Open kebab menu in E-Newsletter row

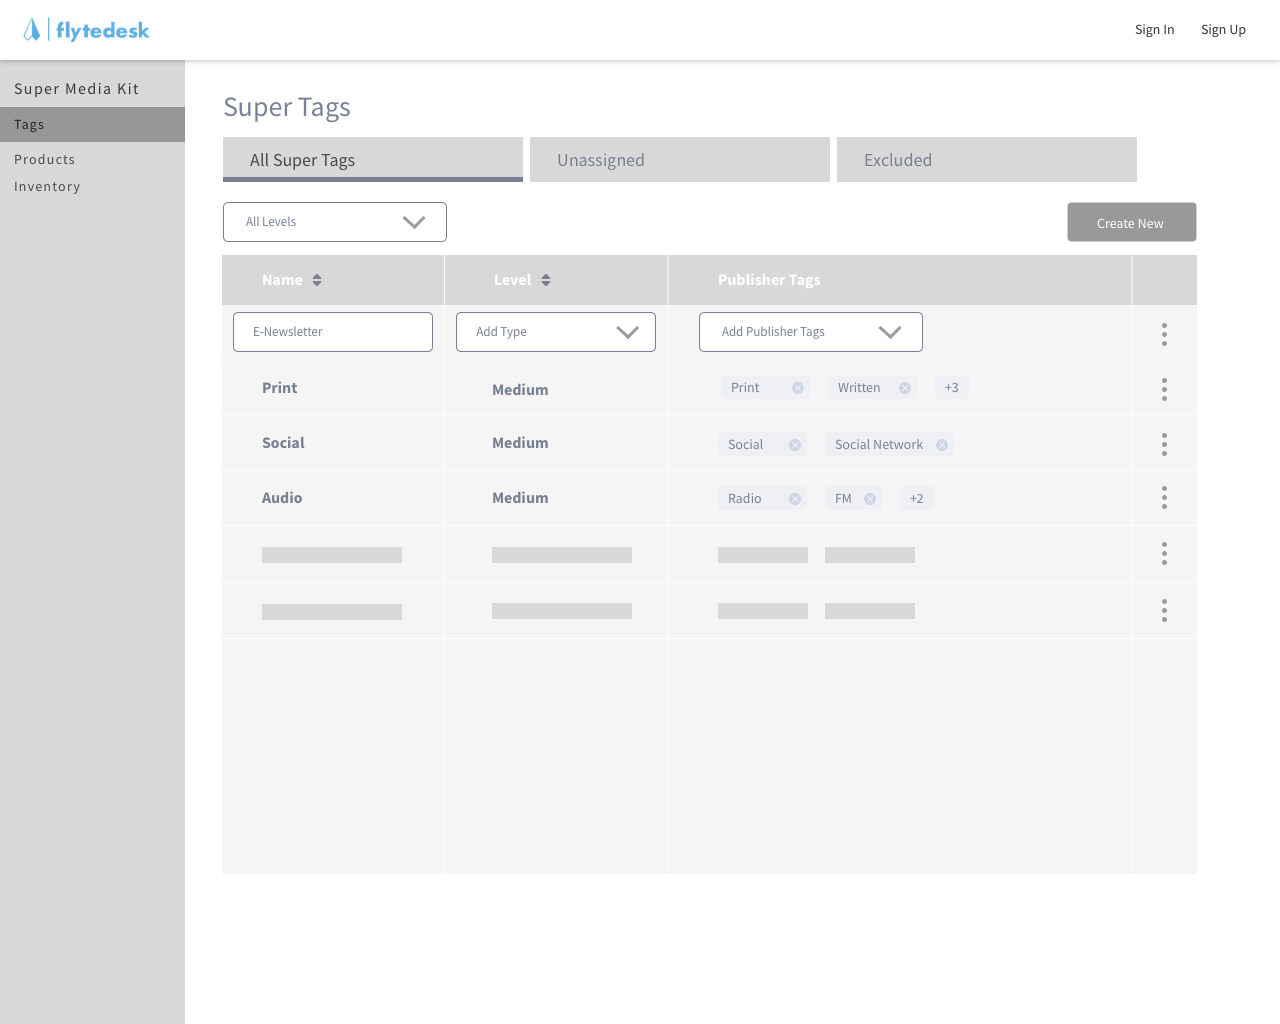(x=1164, y=335)
